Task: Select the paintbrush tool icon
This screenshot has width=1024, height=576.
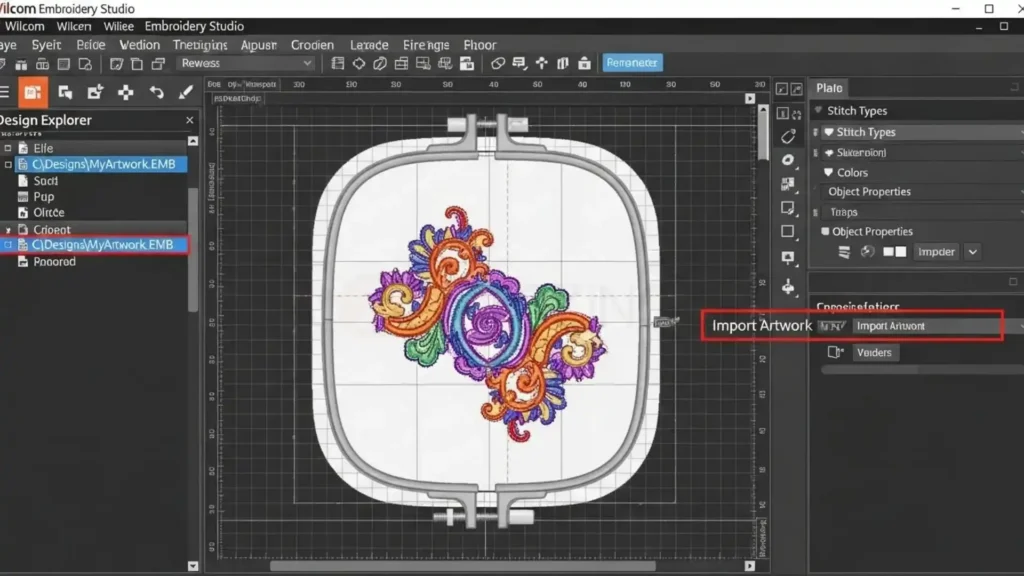Action: click(185, 92)
